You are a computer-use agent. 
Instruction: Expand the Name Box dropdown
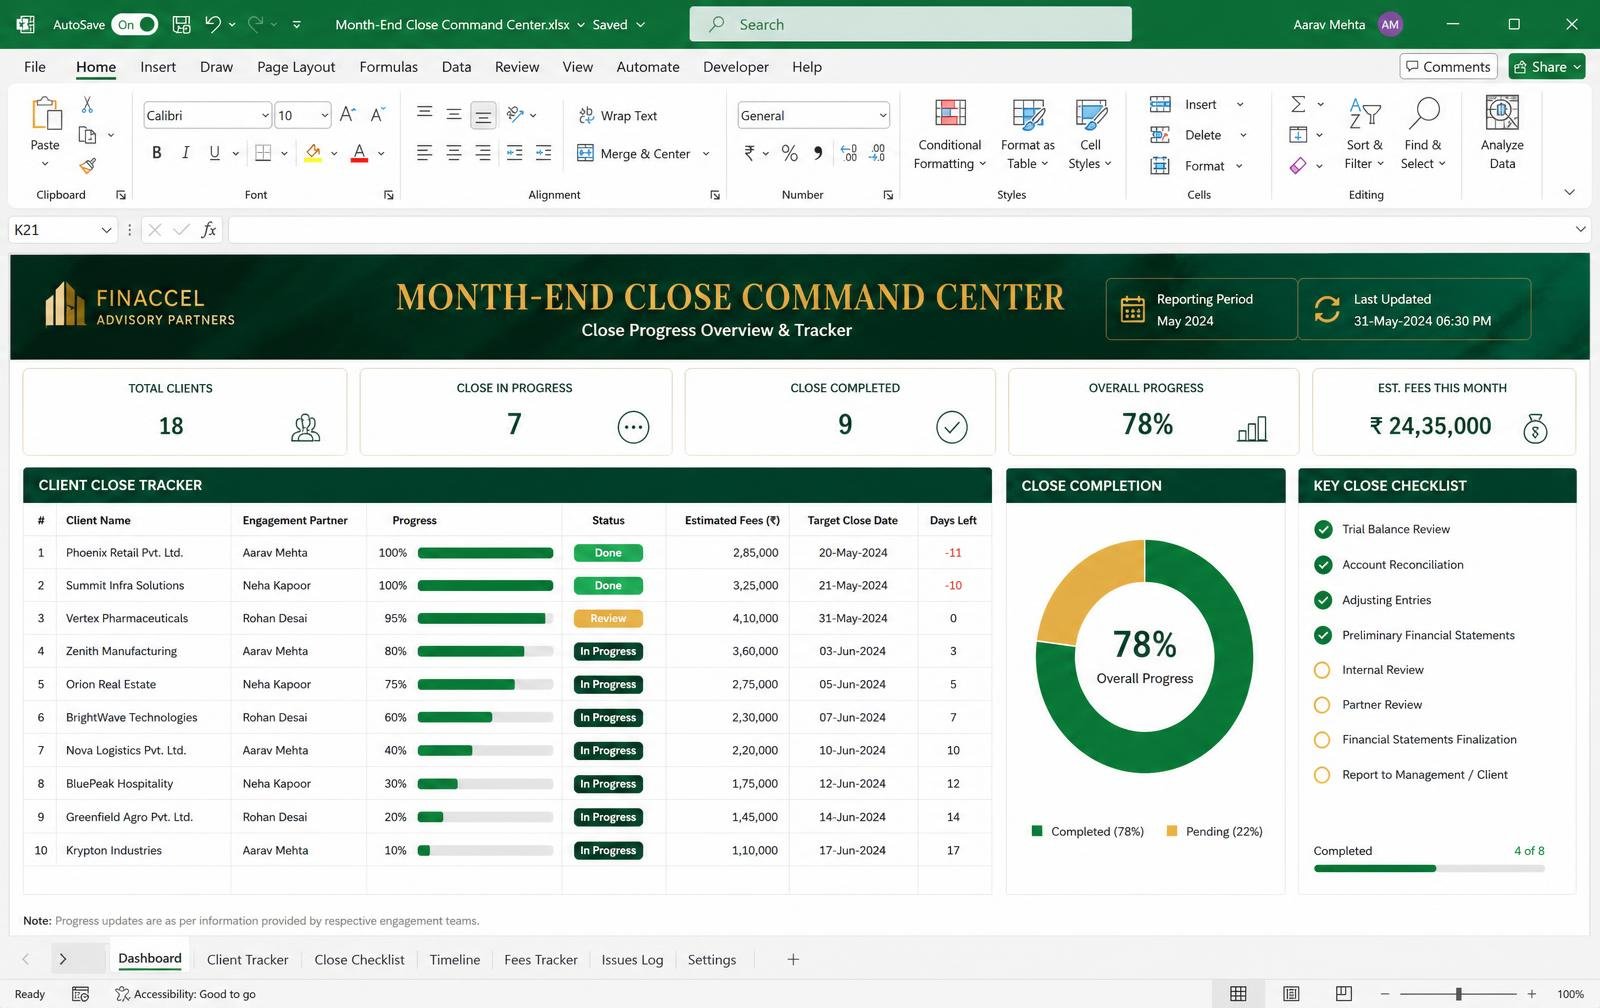[x=106, y=230]
